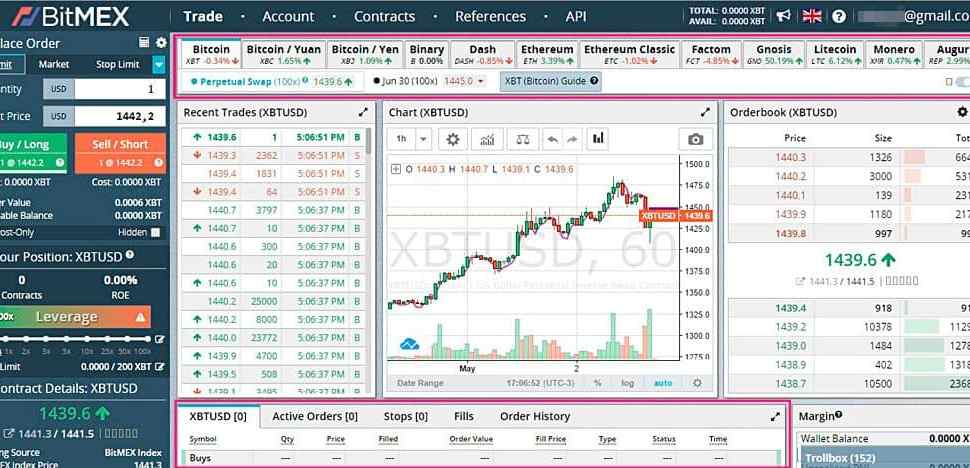970x468 pixels.
Task: Change language via UK flag icon
Action: [x=812, y=16]
